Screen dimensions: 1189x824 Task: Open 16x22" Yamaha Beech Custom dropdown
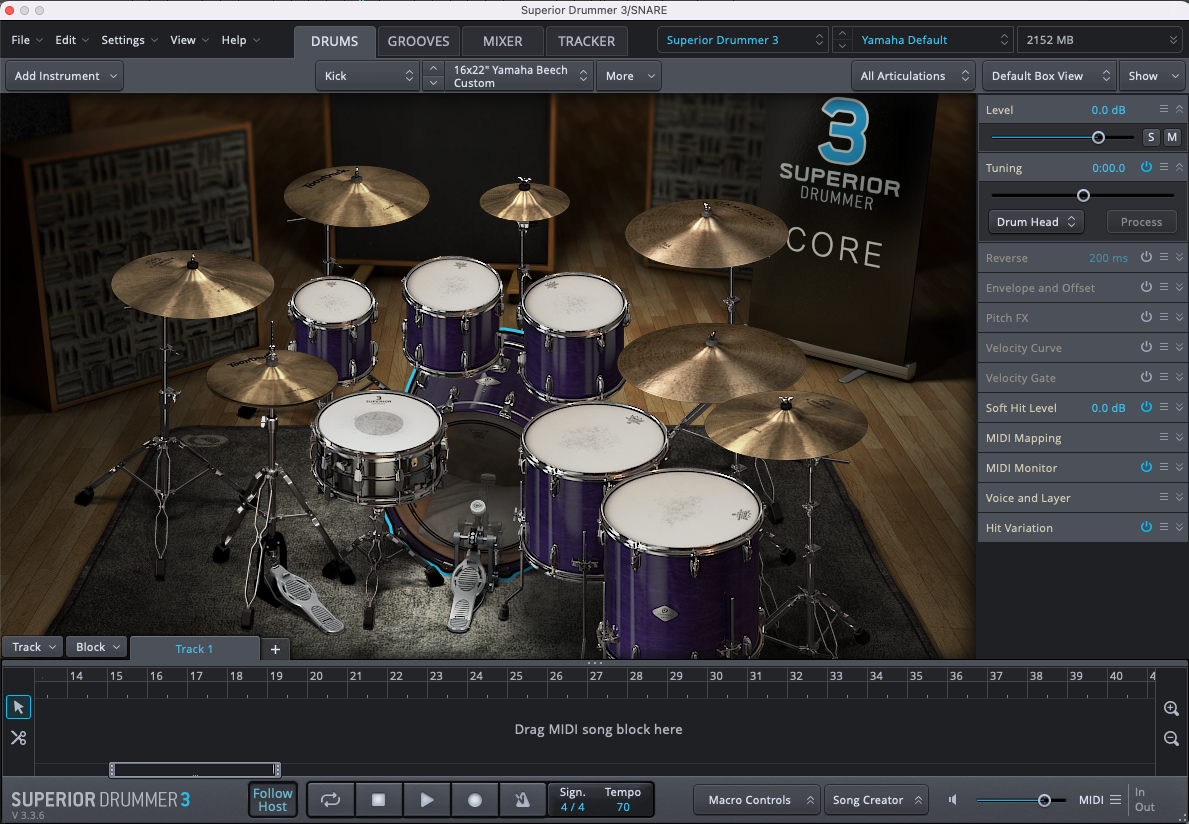(518, 76)
